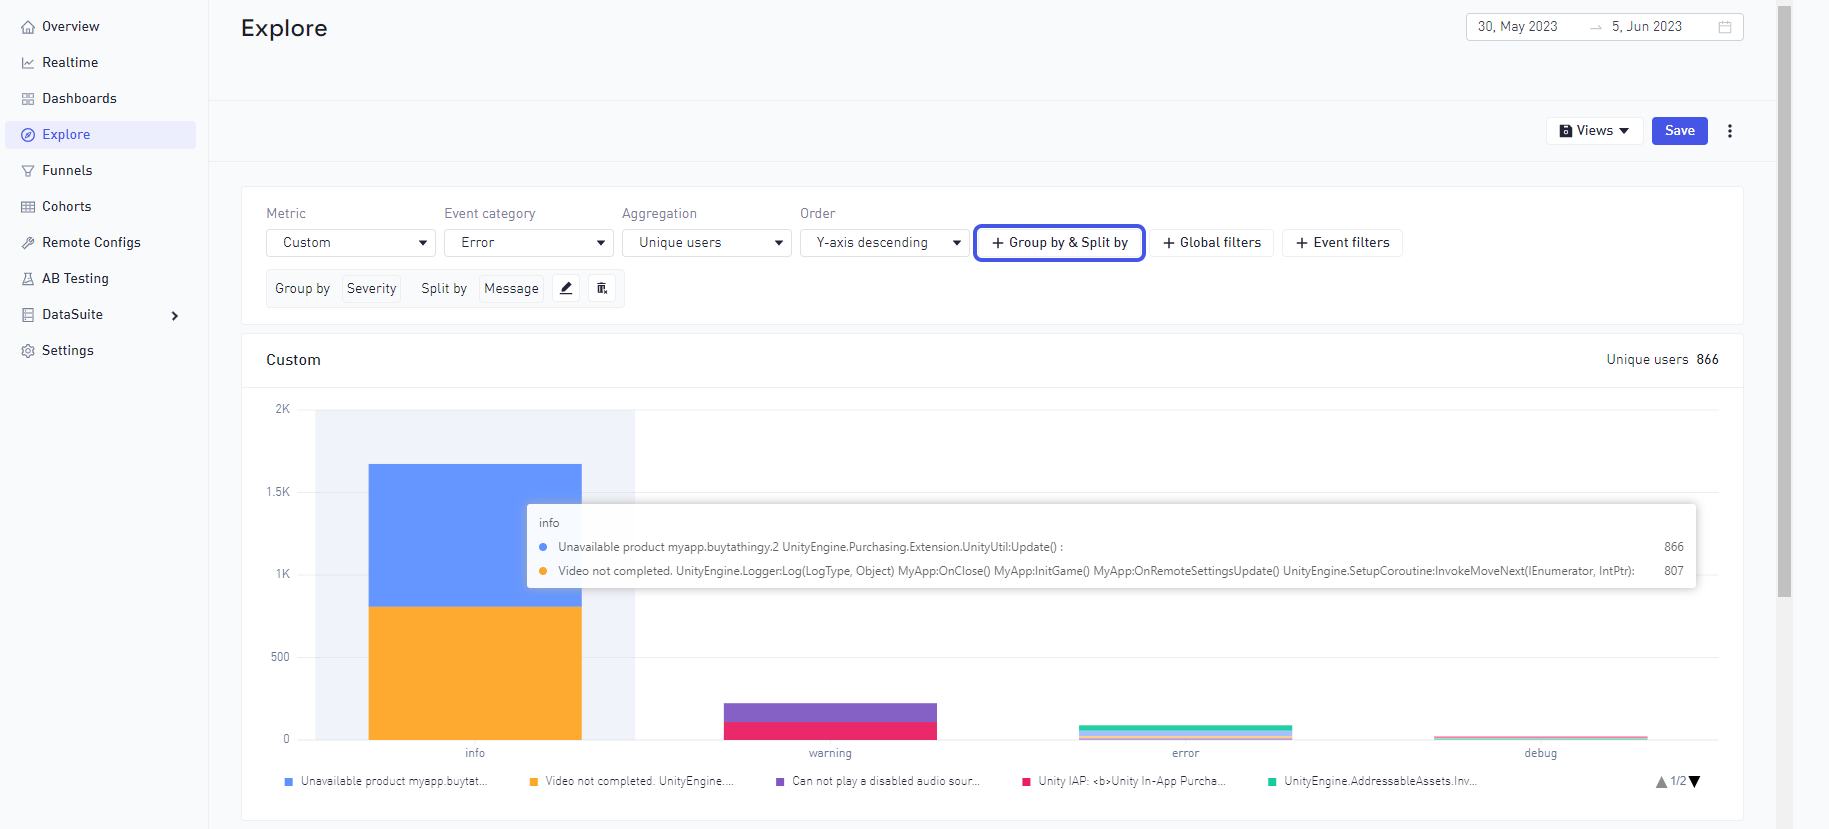Click the AB Testing flask icon
This screenshot has height=829, width=1829.
click(28, 279)
